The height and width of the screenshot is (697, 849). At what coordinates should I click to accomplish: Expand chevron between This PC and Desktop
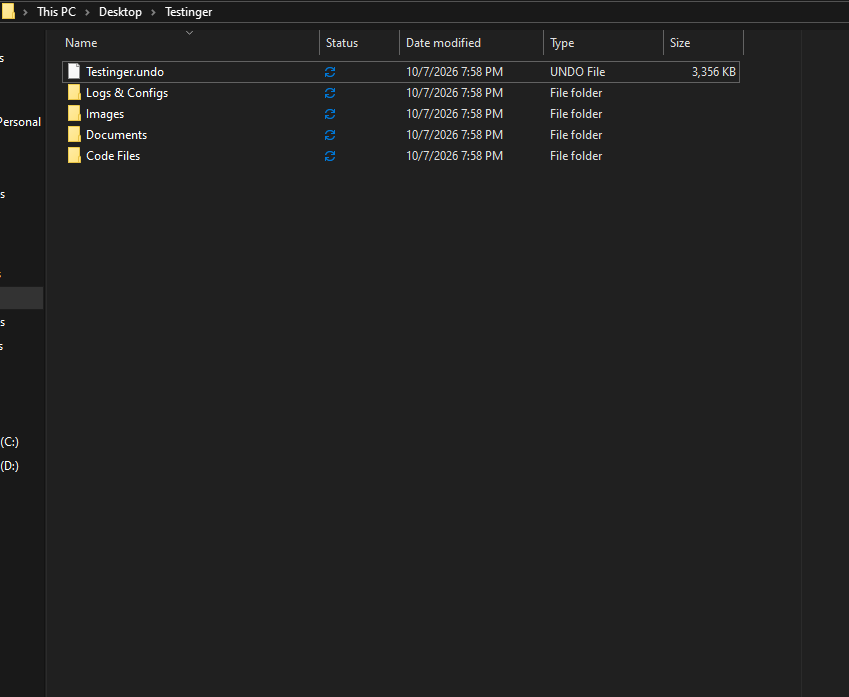pos(87,12)
